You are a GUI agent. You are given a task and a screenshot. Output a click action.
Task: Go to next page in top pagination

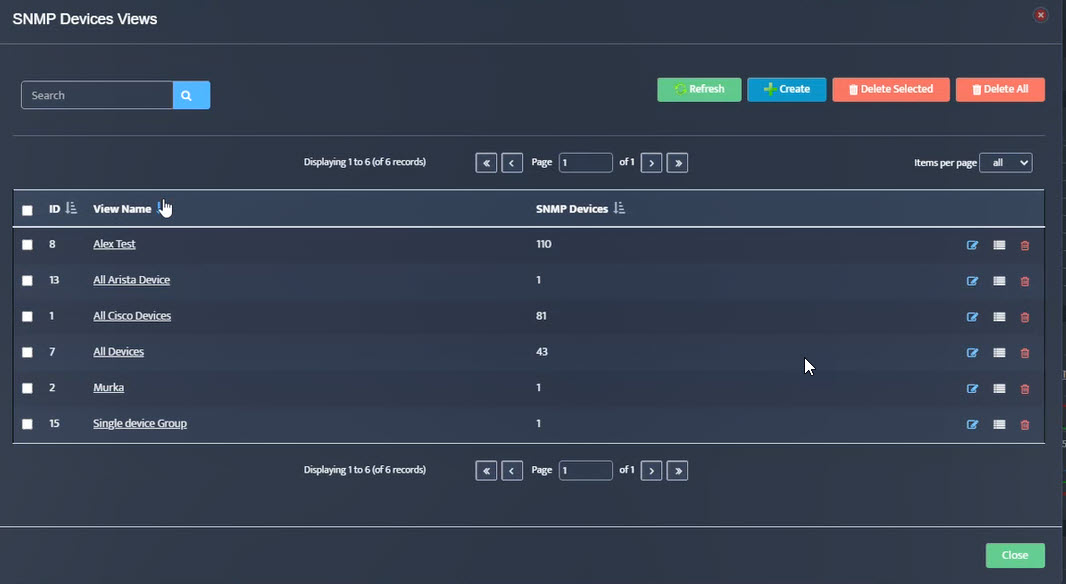point(651,163)
